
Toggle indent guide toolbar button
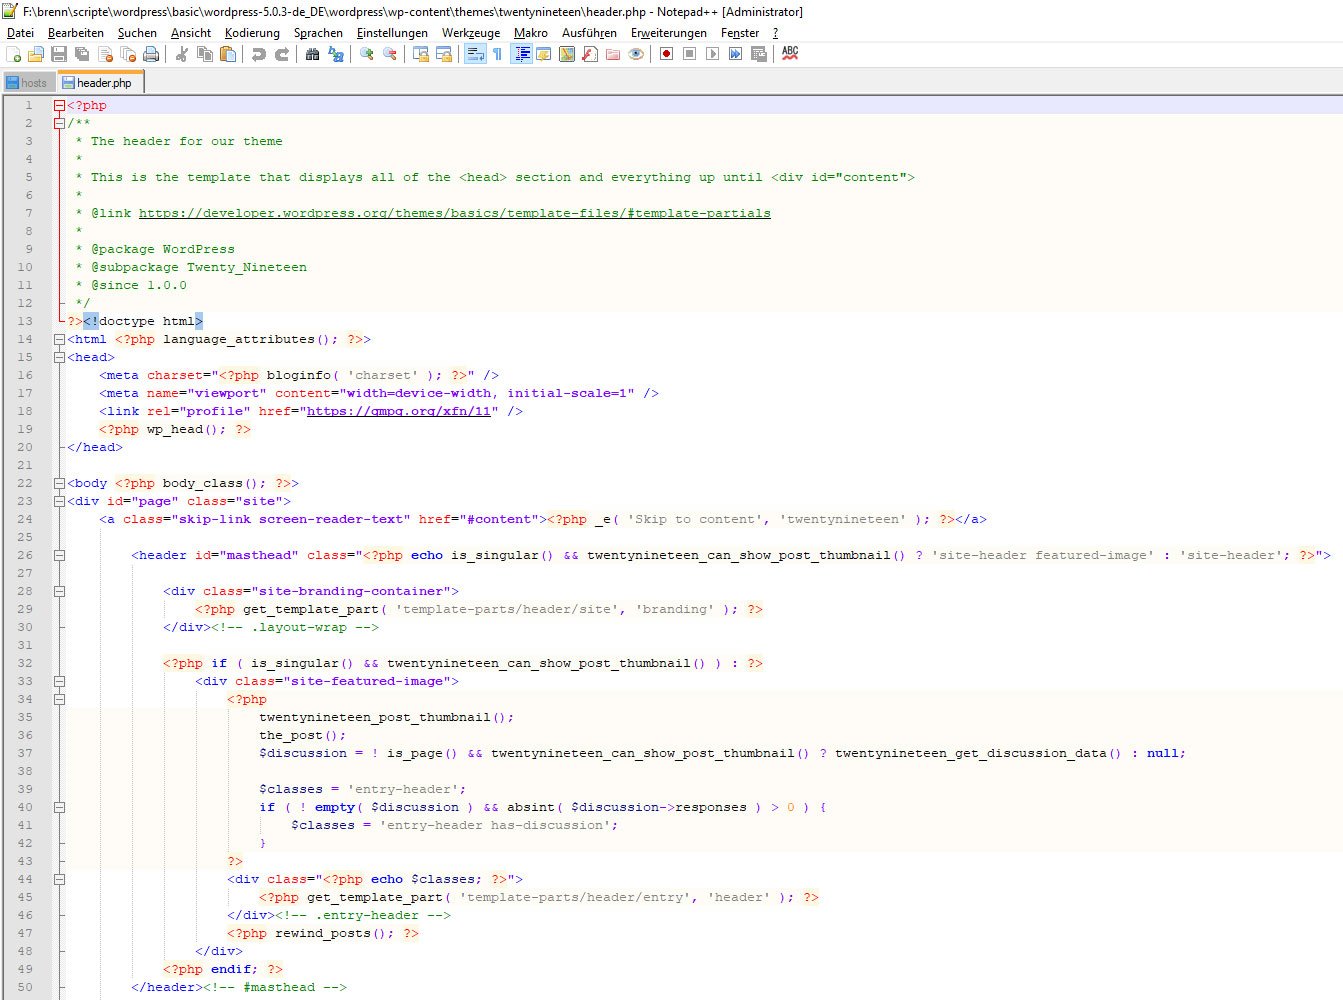[523, 54]
